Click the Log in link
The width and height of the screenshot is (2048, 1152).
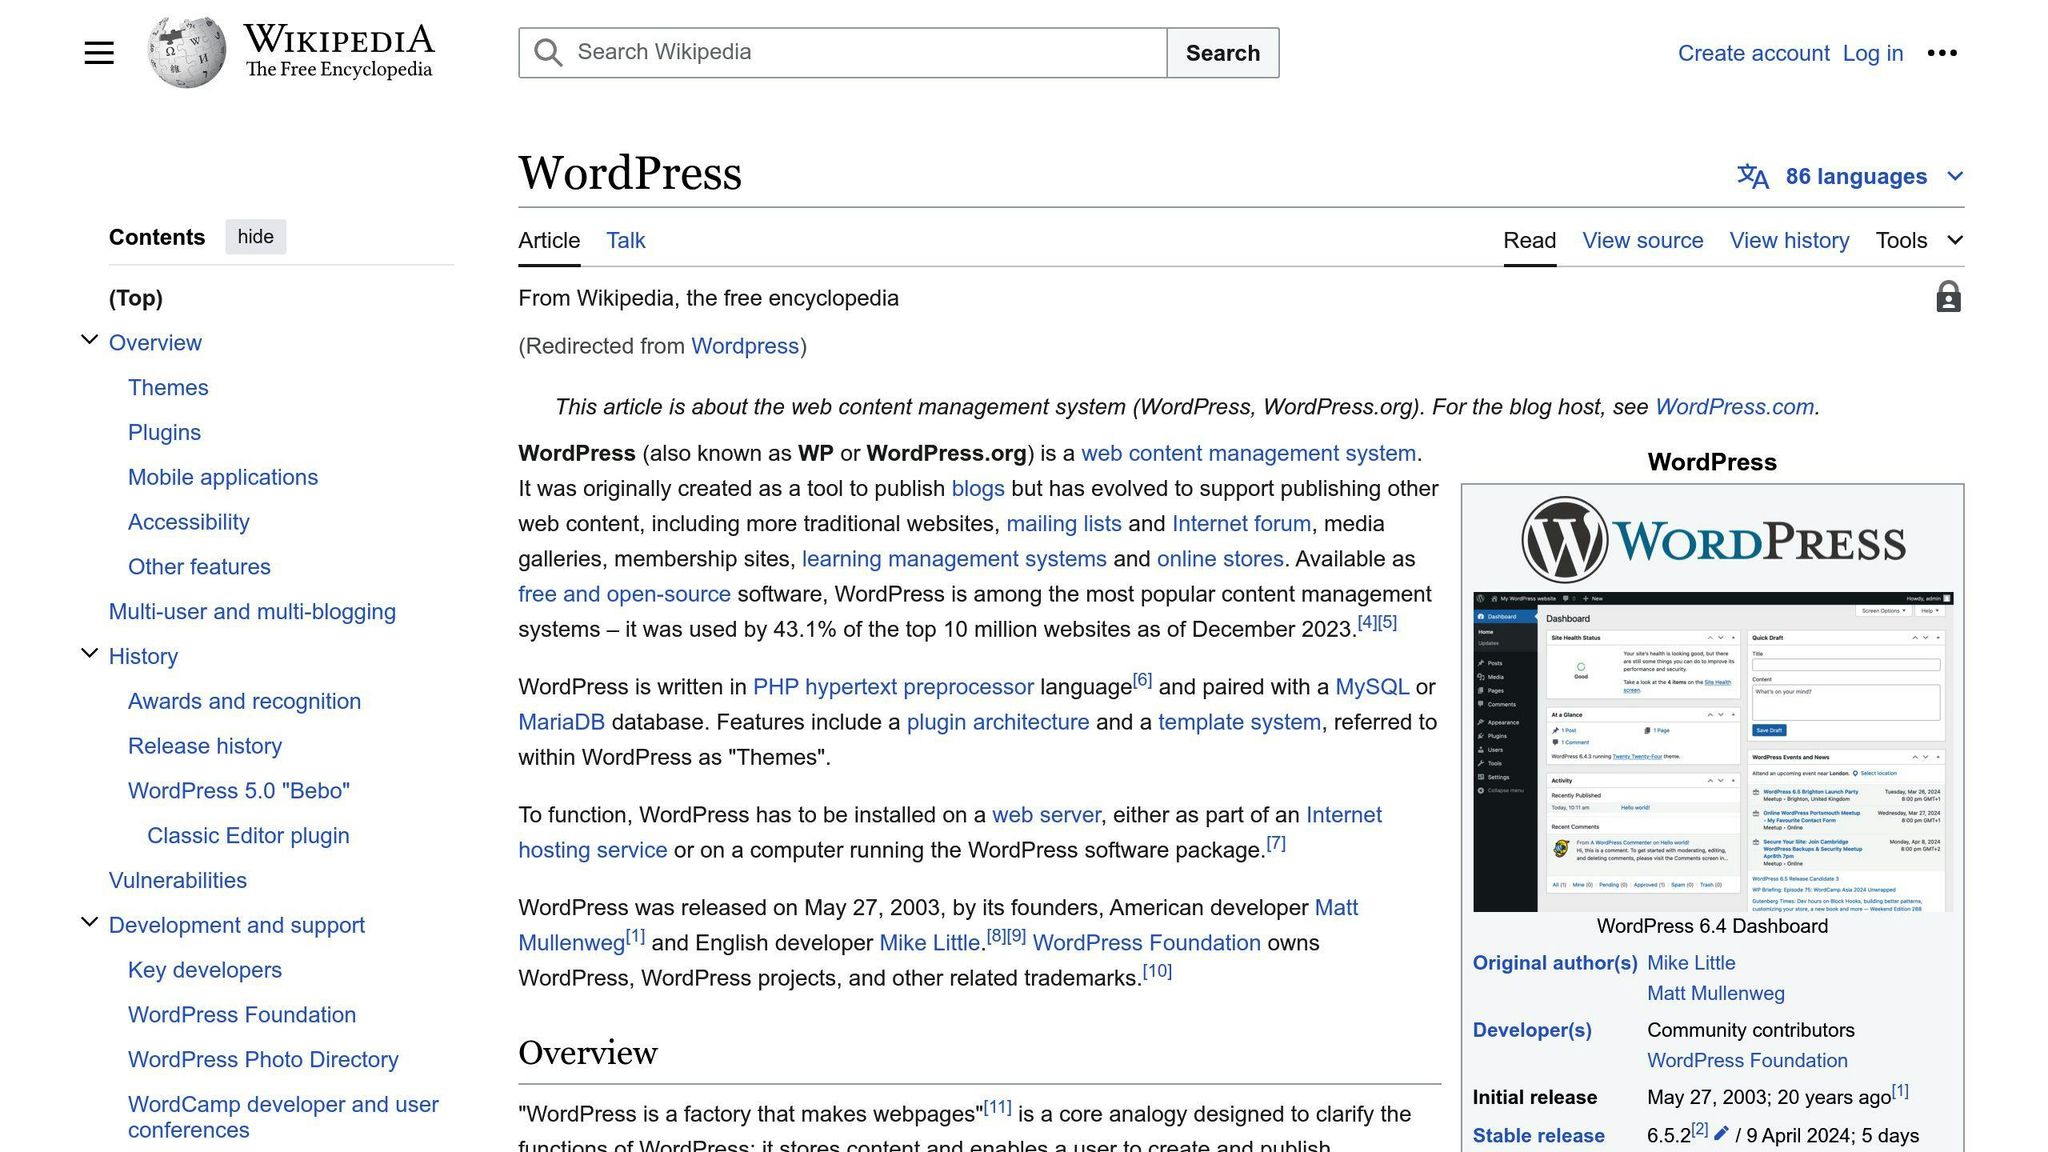[1872, 53]
